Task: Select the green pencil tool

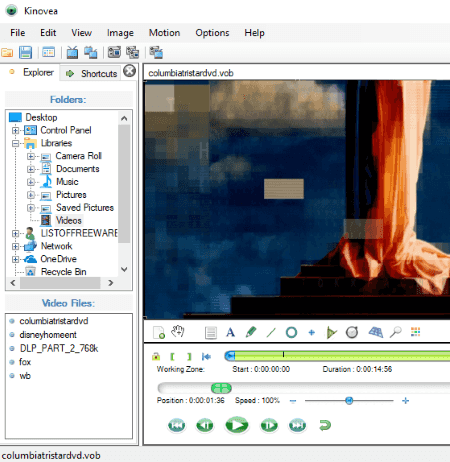Action: coord(251,332)
